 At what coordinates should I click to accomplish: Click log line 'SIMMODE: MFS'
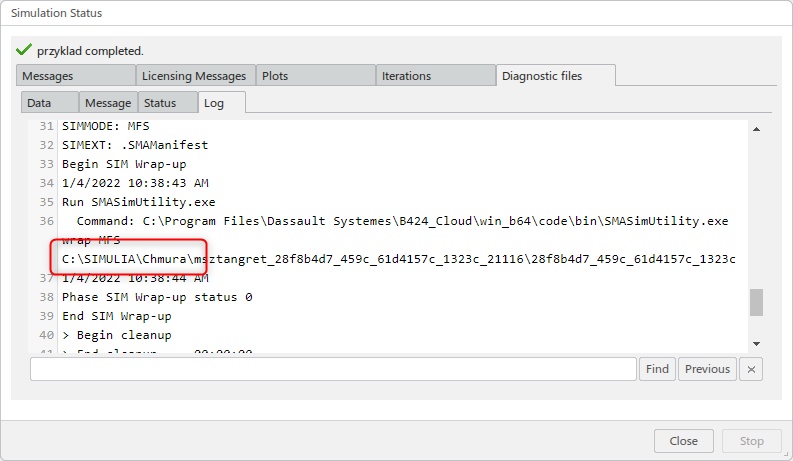pos(106,126)
